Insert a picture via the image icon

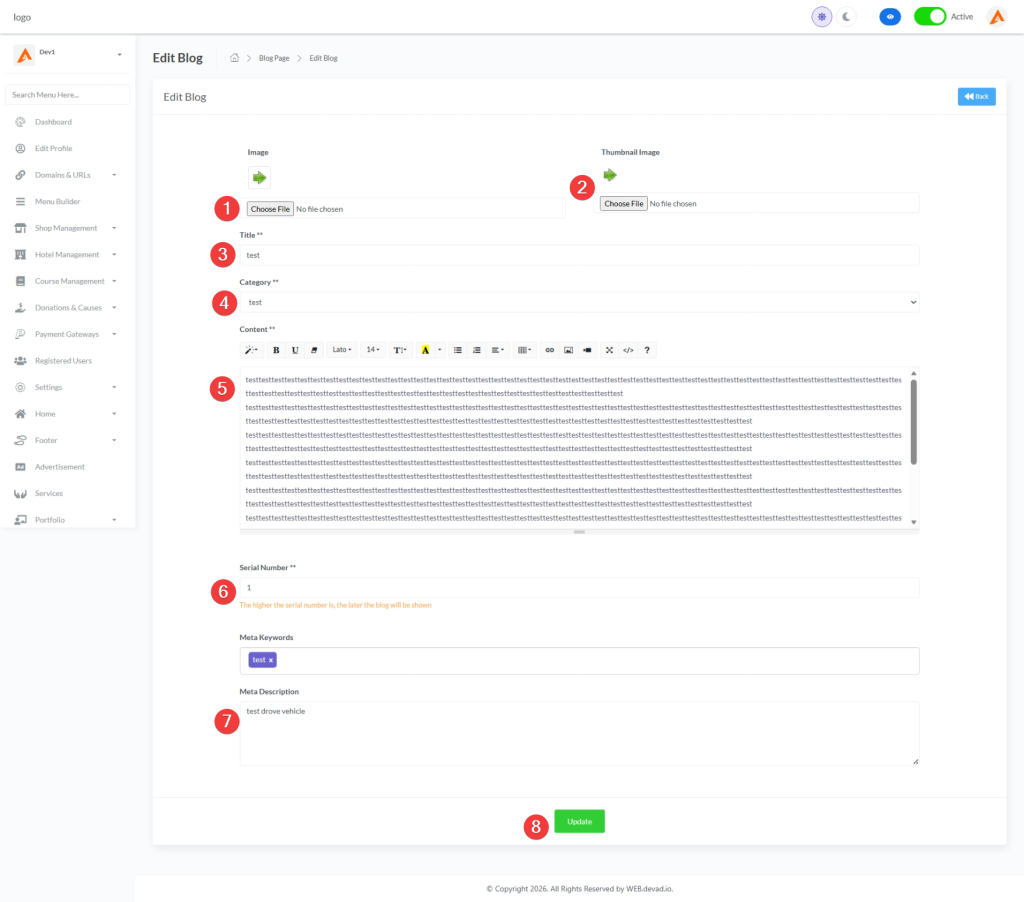pos(568,350)
